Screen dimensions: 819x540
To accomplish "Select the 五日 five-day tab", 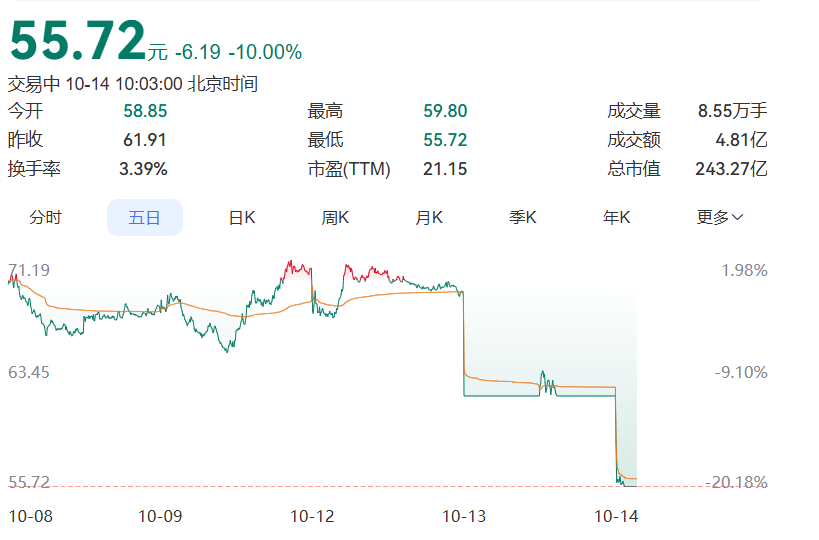I will [x=145, y=217].
